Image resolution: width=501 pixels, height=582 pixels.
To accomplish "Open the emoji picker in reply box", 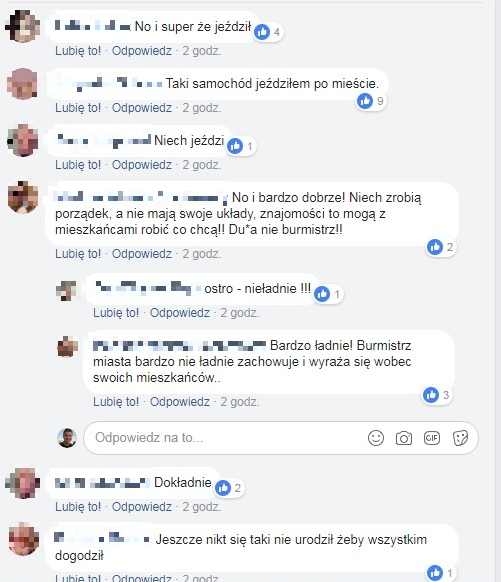I will click(x=376, y=438).
